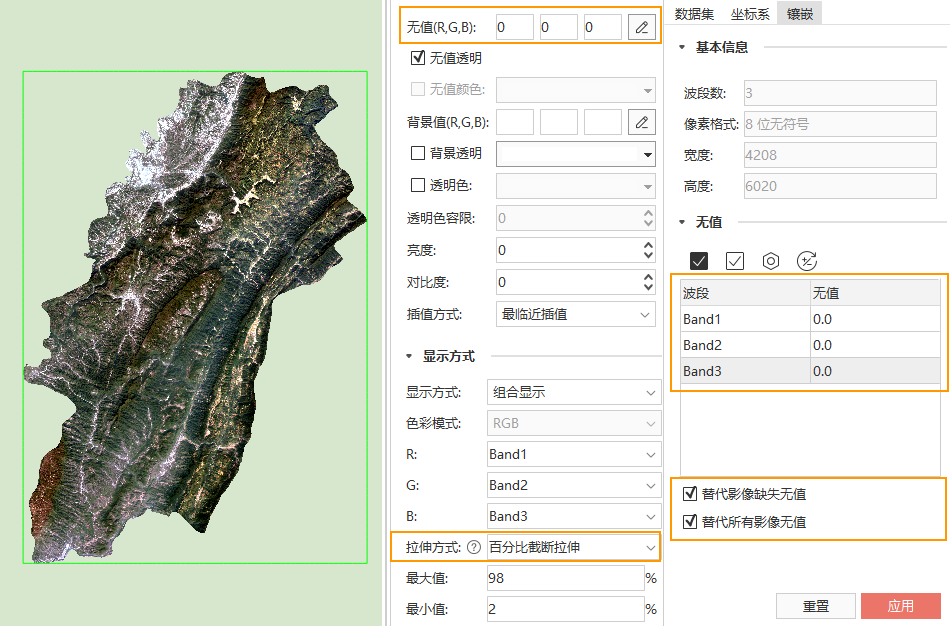Click the pencil picker beside 背景值(R,G,B)

coord(641,123)
